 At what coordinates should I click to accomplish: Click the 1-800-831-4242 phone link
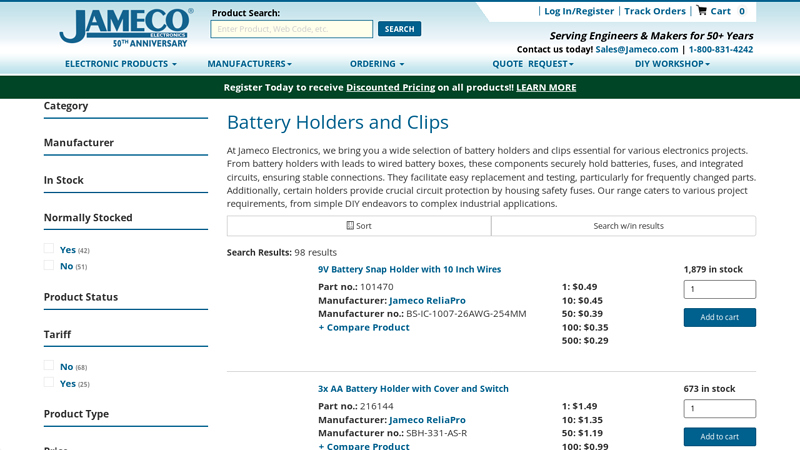pos(721,49)
